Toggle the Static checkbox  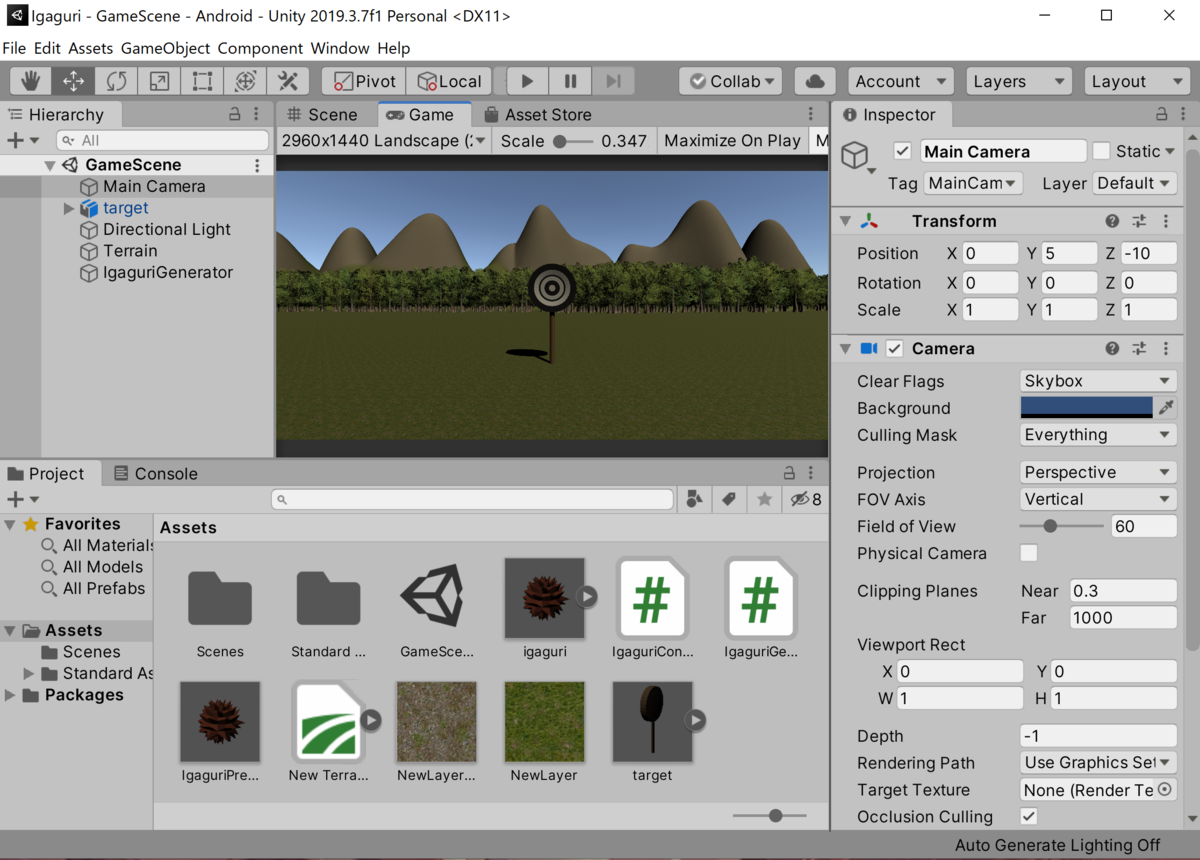click(x=1101, y=151)
